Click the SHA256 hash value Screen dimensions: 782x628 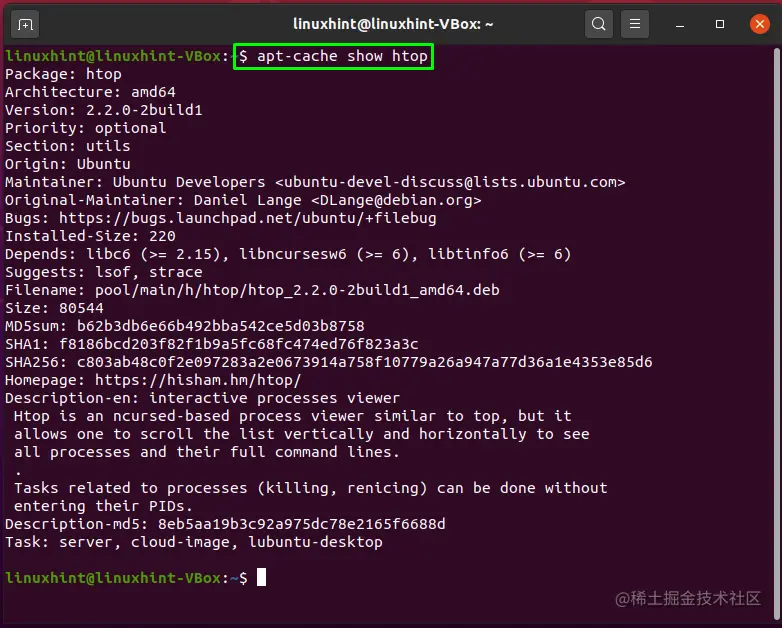click(365, 362)
